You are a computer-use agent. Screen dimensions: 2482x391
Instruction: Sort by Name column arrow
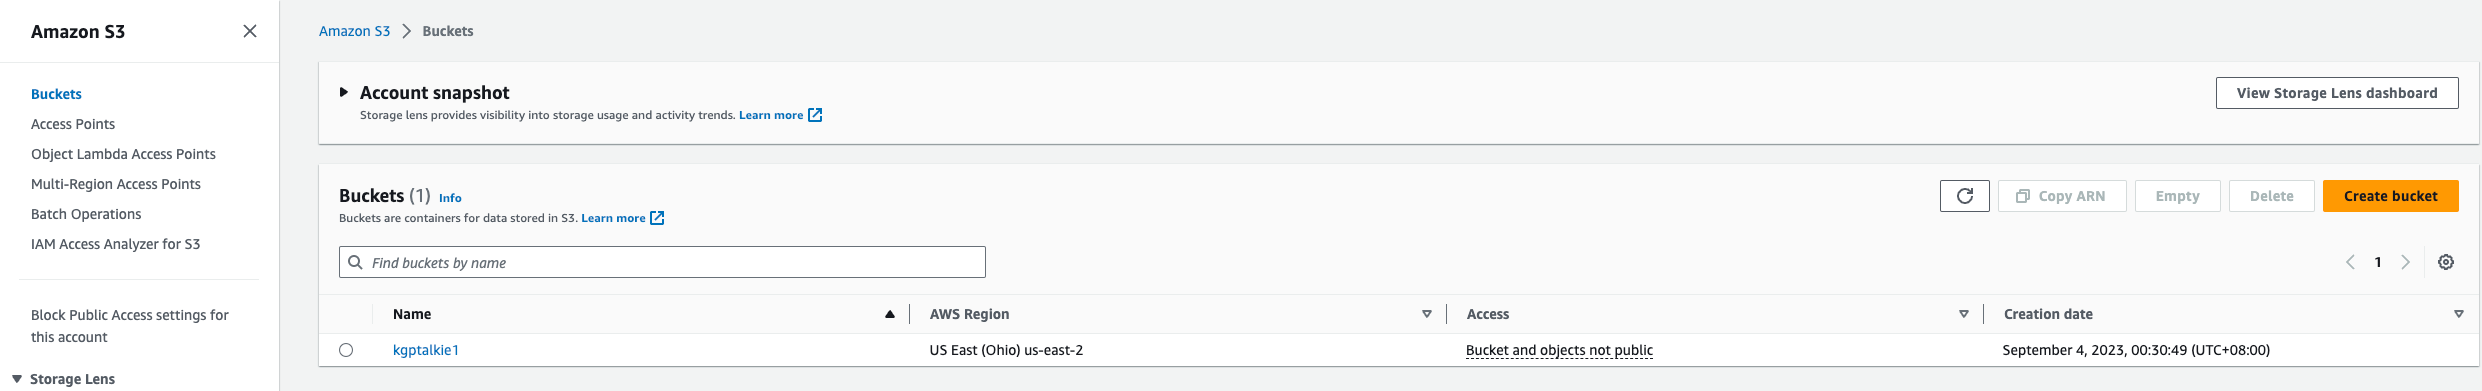[889, 314]
